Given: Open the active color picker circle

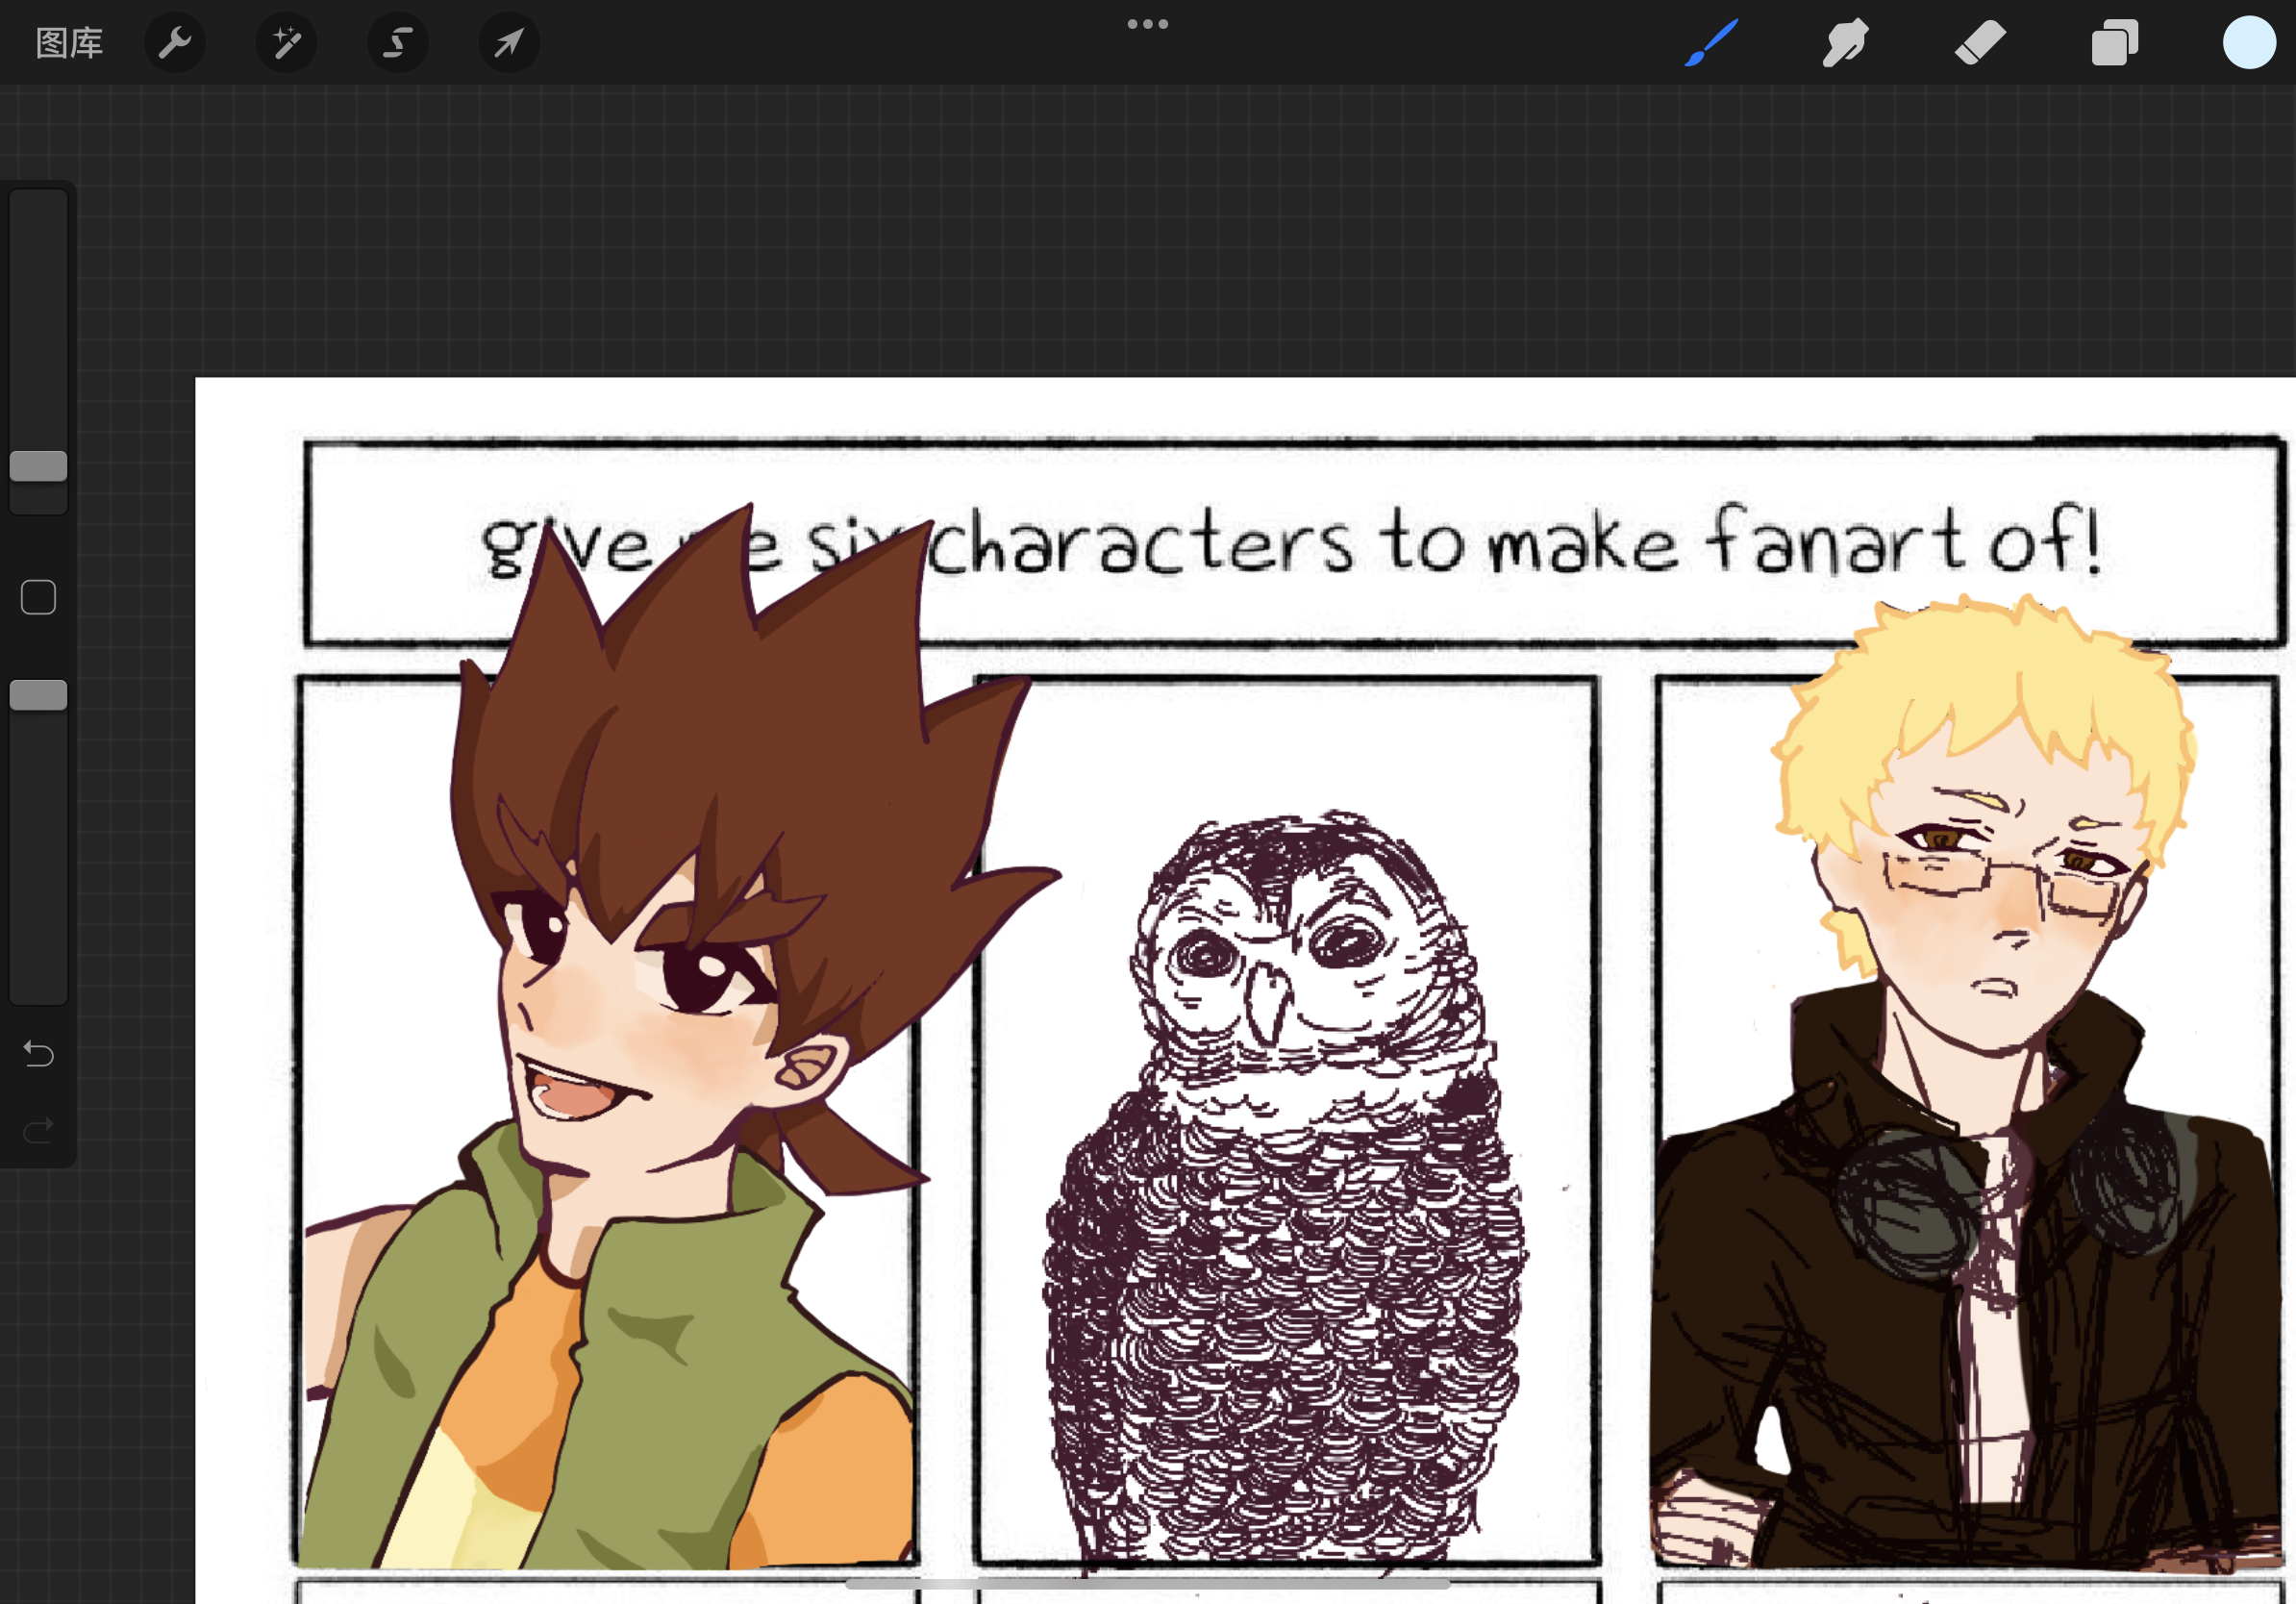Looking at the screenshot, I should 2248,43.
